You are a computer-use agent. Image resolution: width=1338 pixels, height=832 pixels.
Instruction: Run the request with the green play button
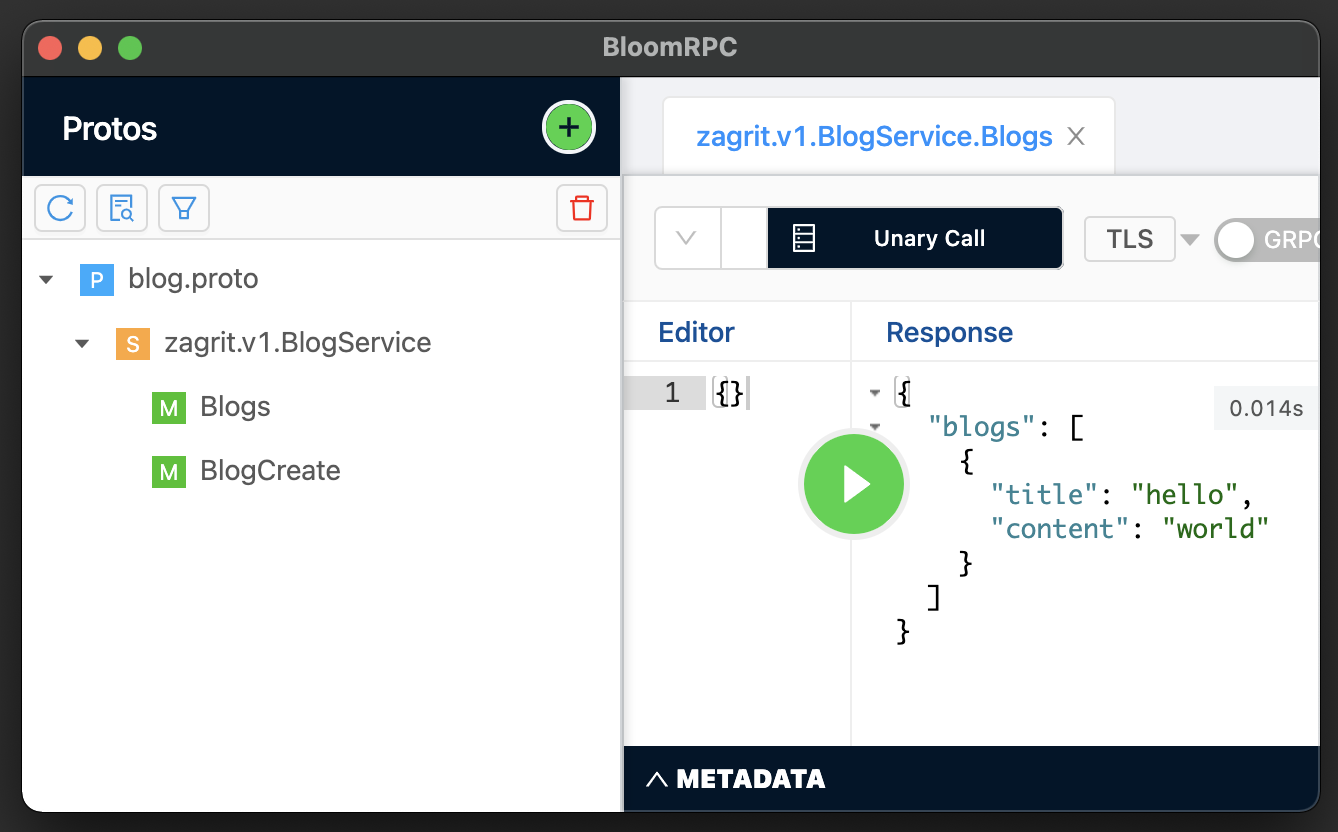[x=854, y=484]
